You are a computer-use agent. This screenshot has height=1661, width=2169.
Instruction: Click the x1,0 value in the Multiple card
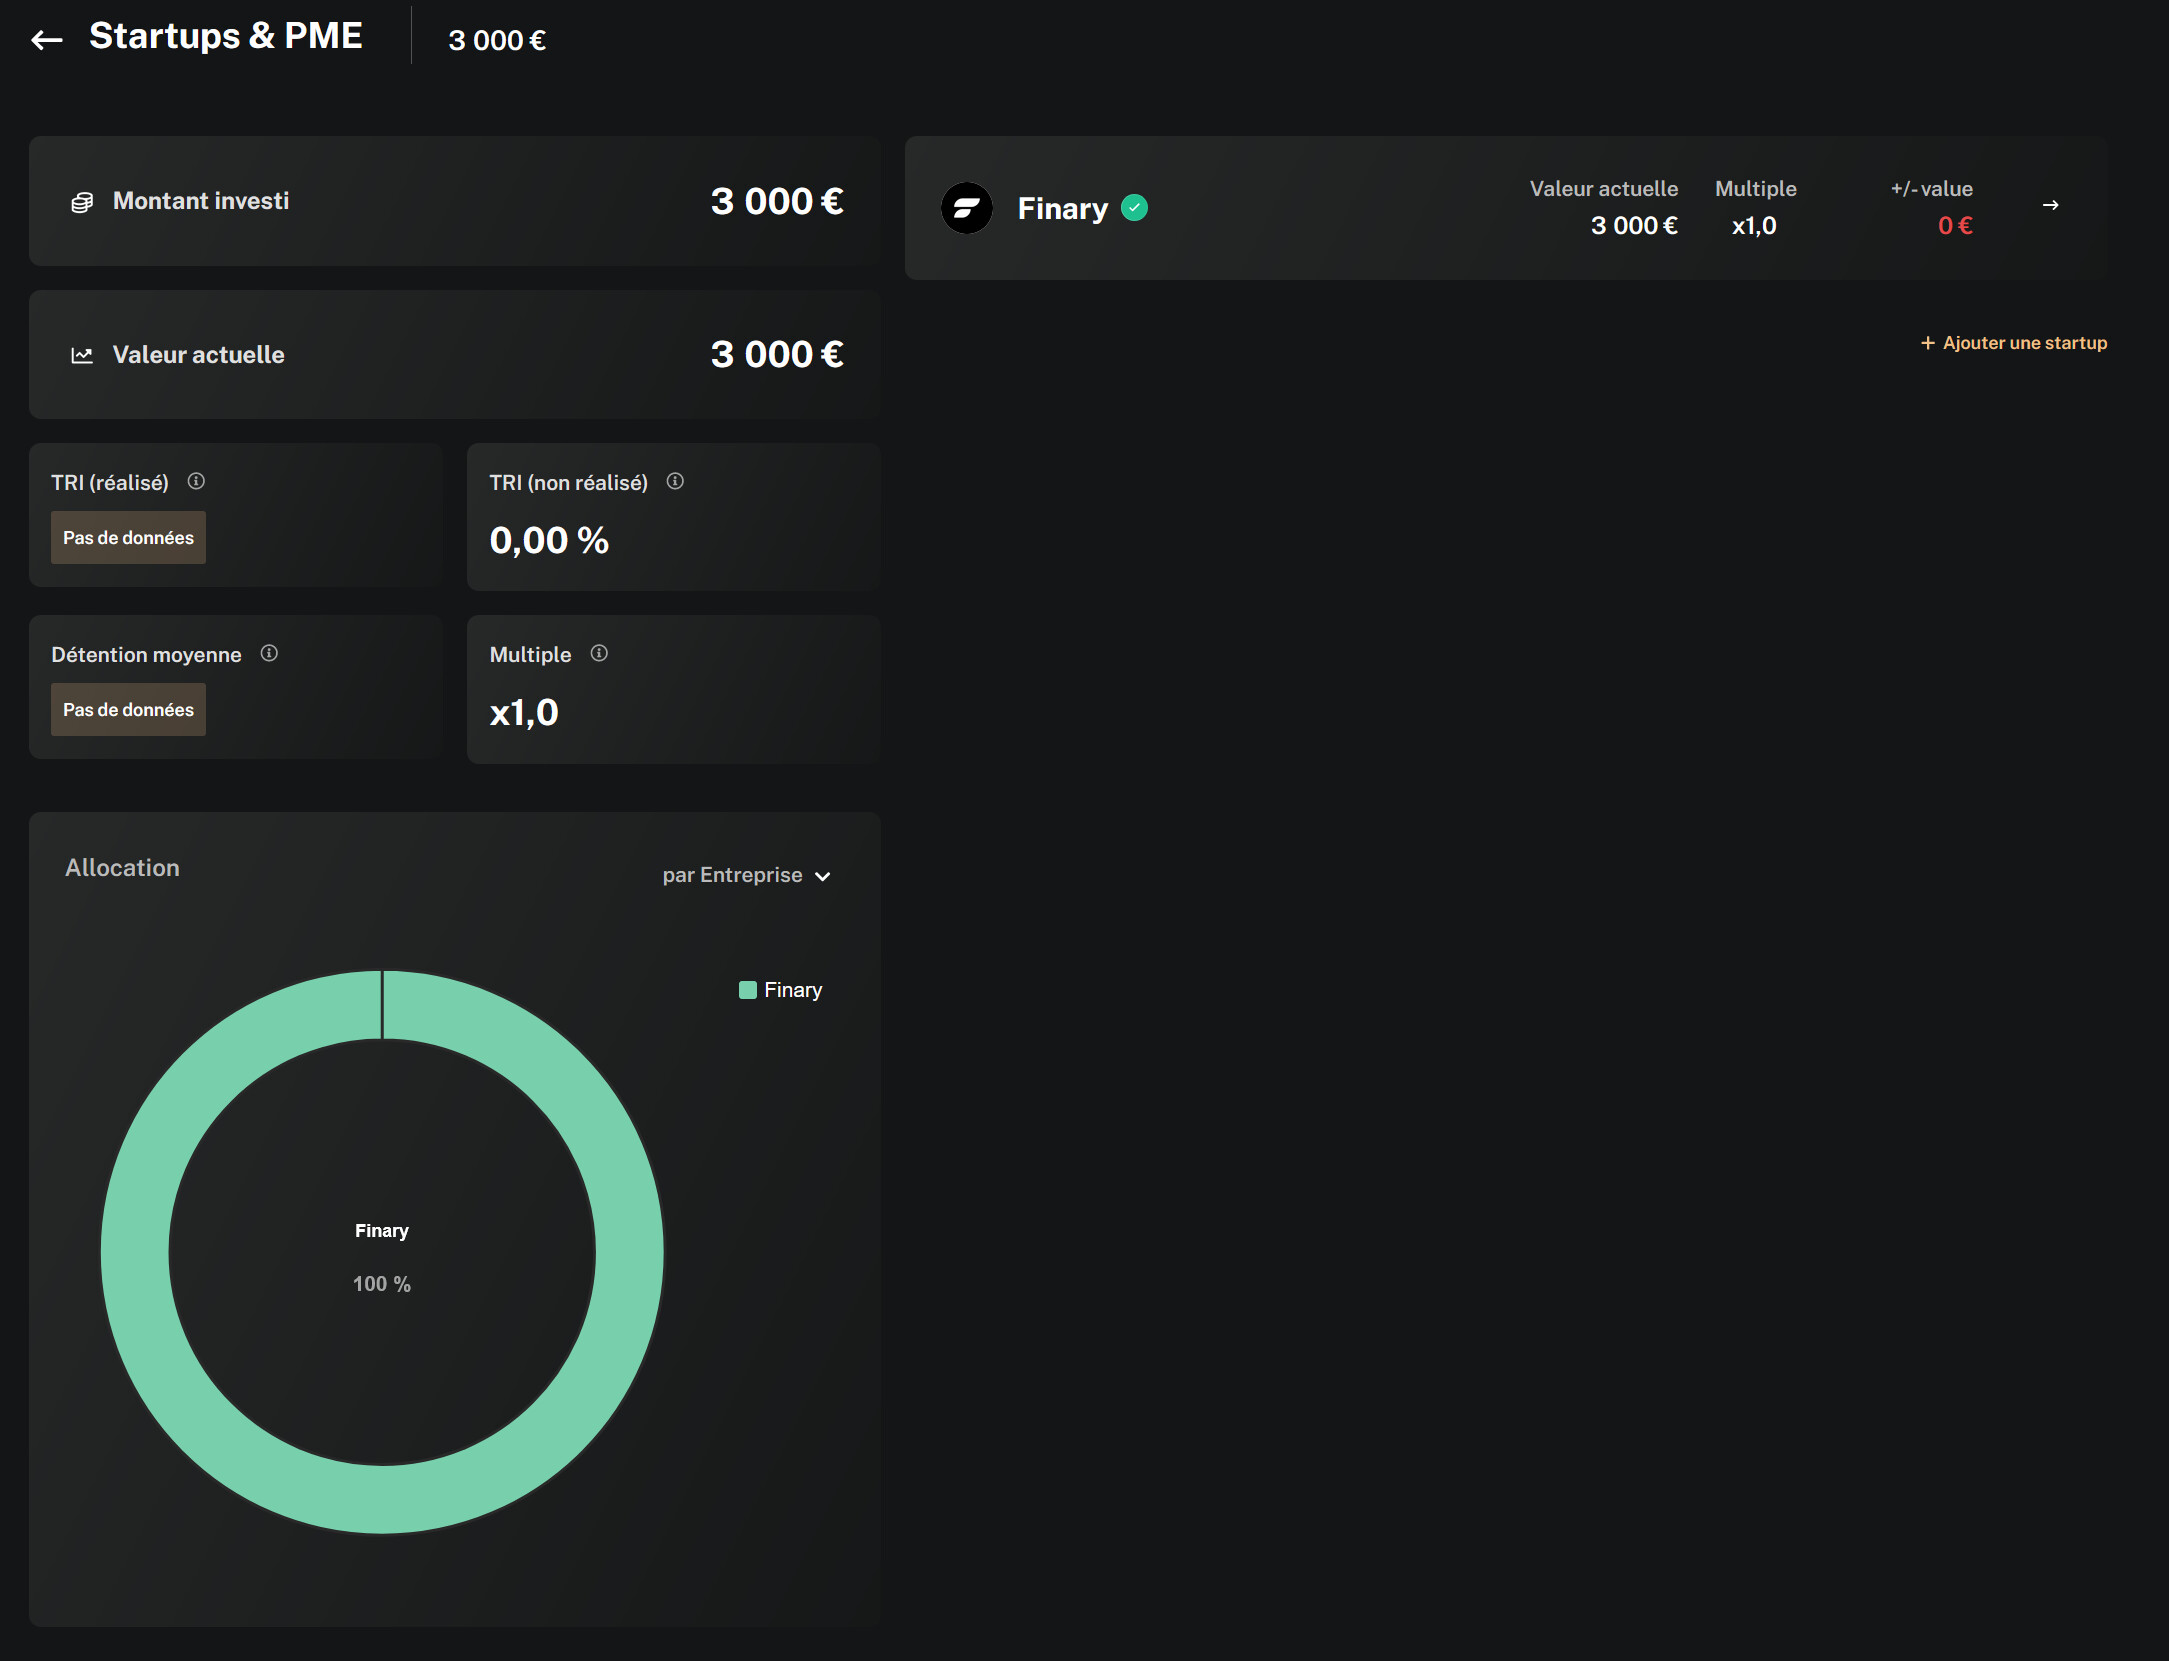[x=524, y=713]
